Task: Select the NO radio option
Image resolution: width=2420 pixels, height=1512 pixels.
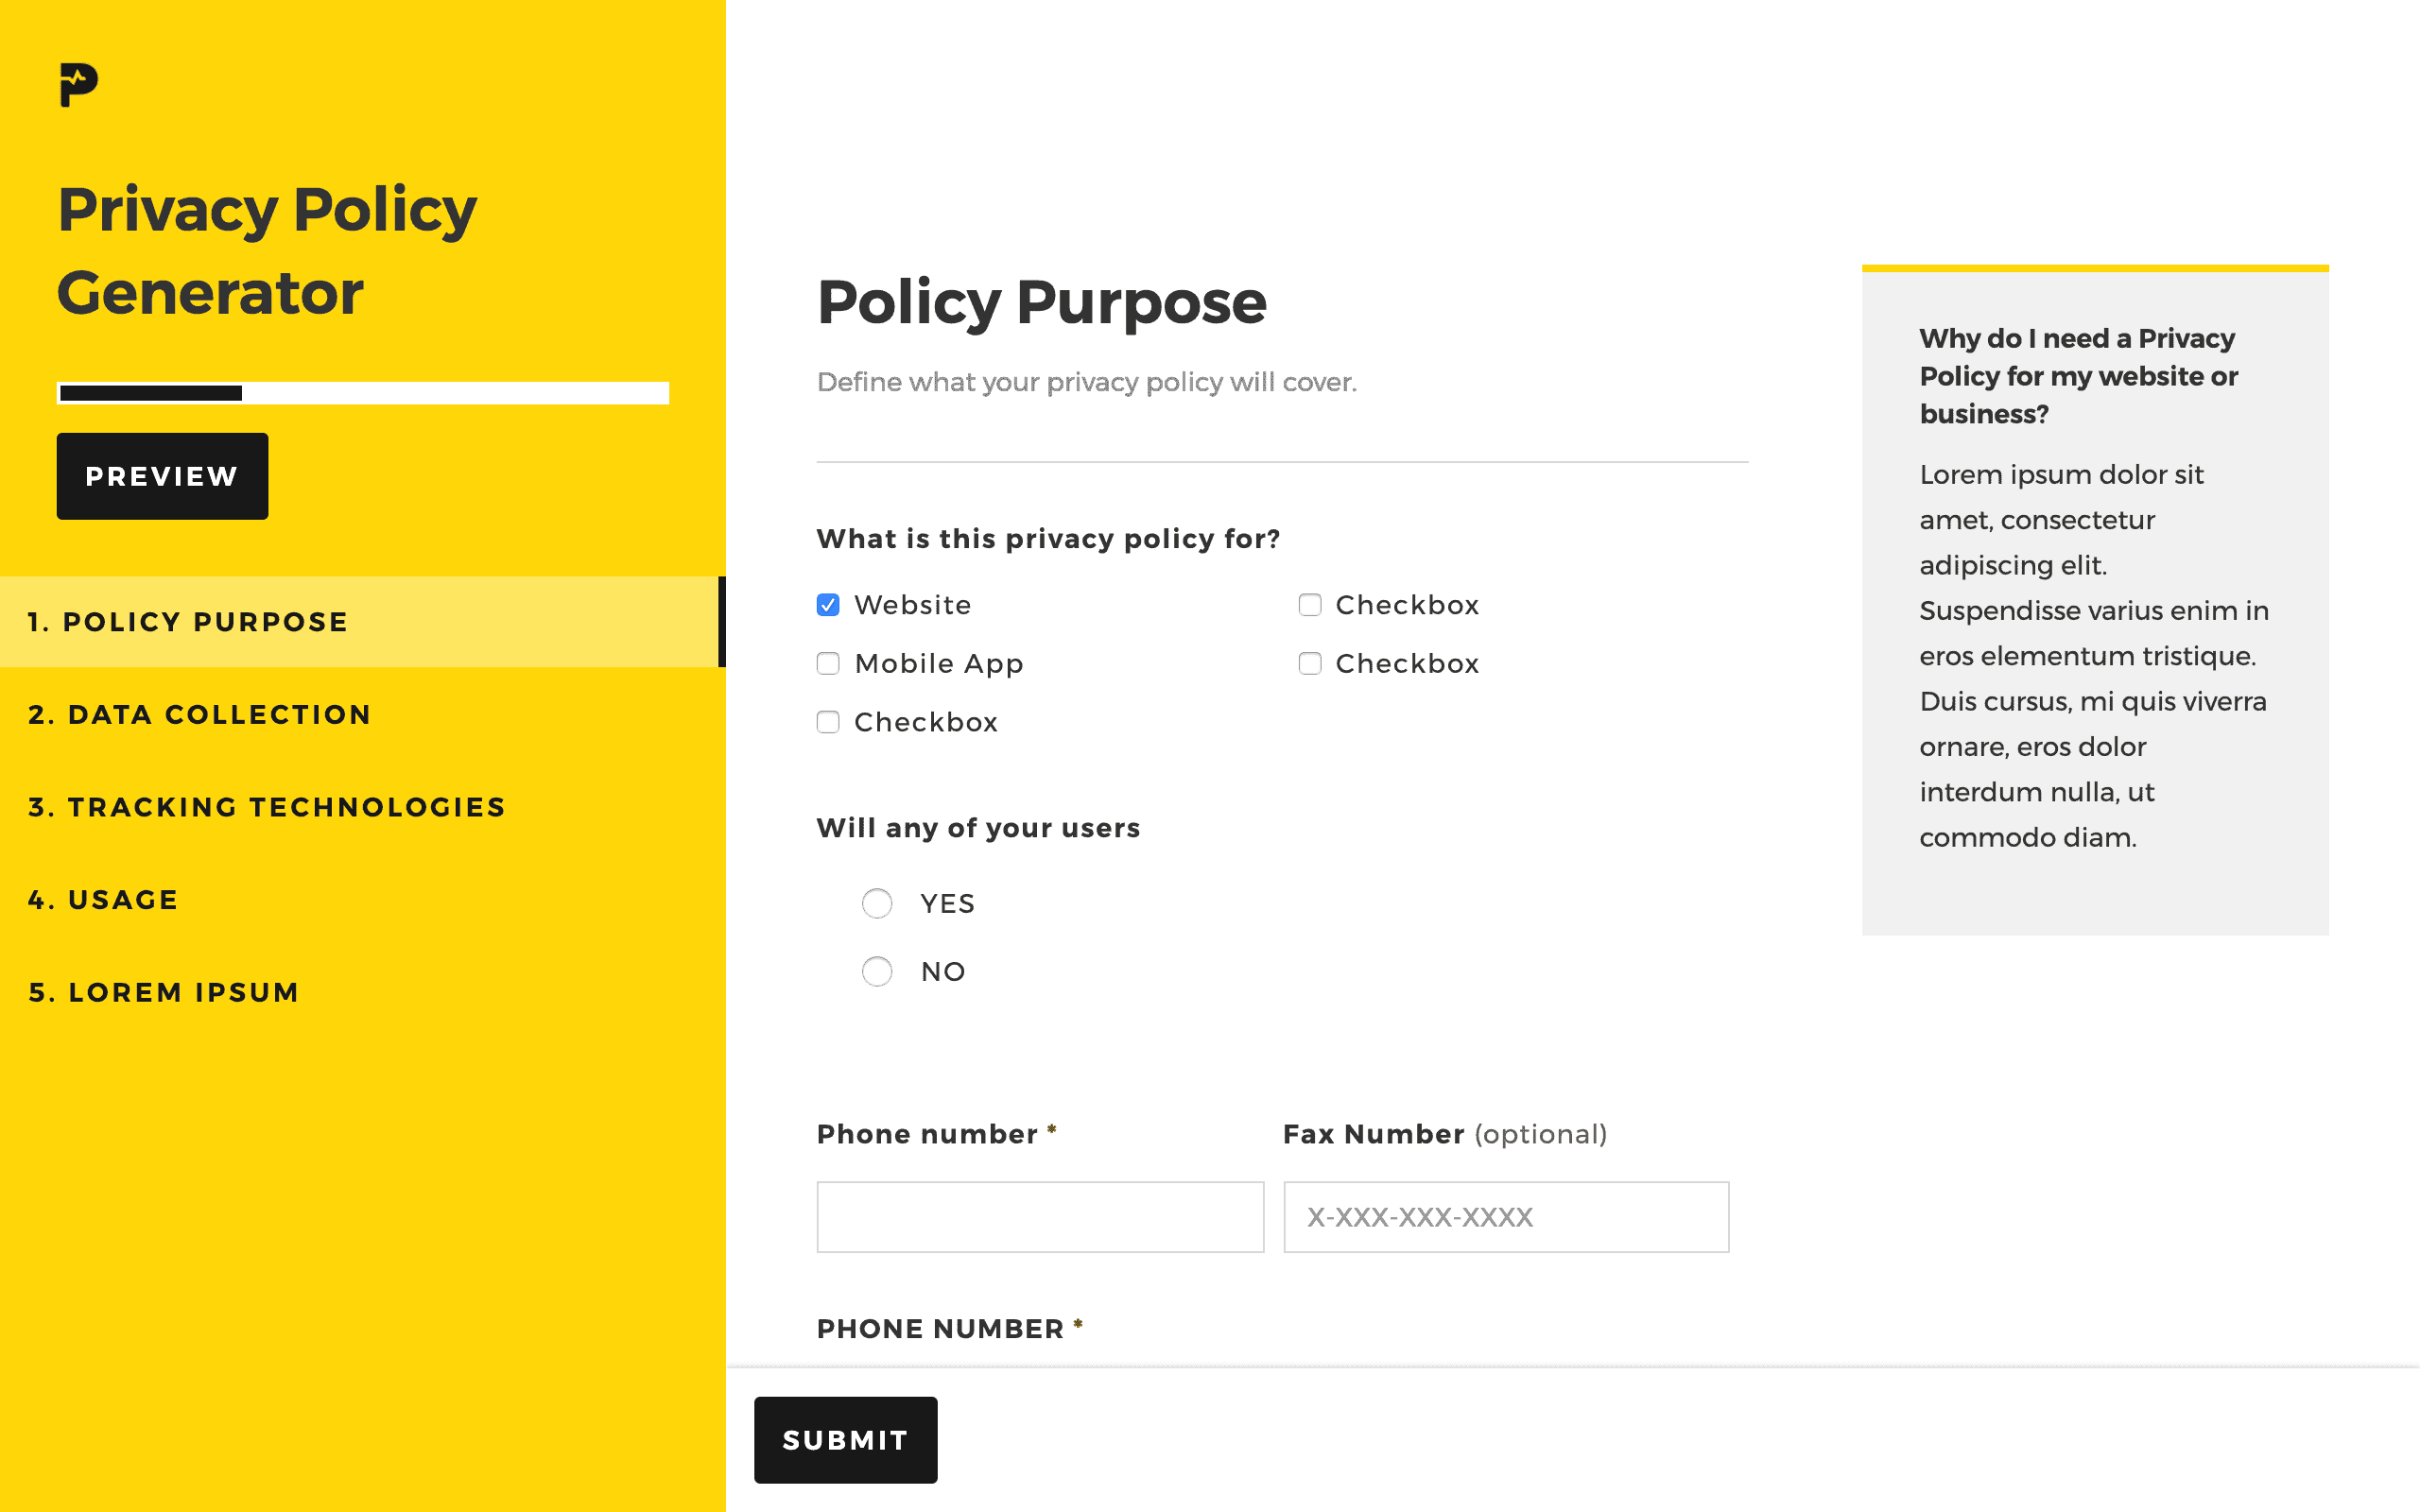Action: point(877,971)
